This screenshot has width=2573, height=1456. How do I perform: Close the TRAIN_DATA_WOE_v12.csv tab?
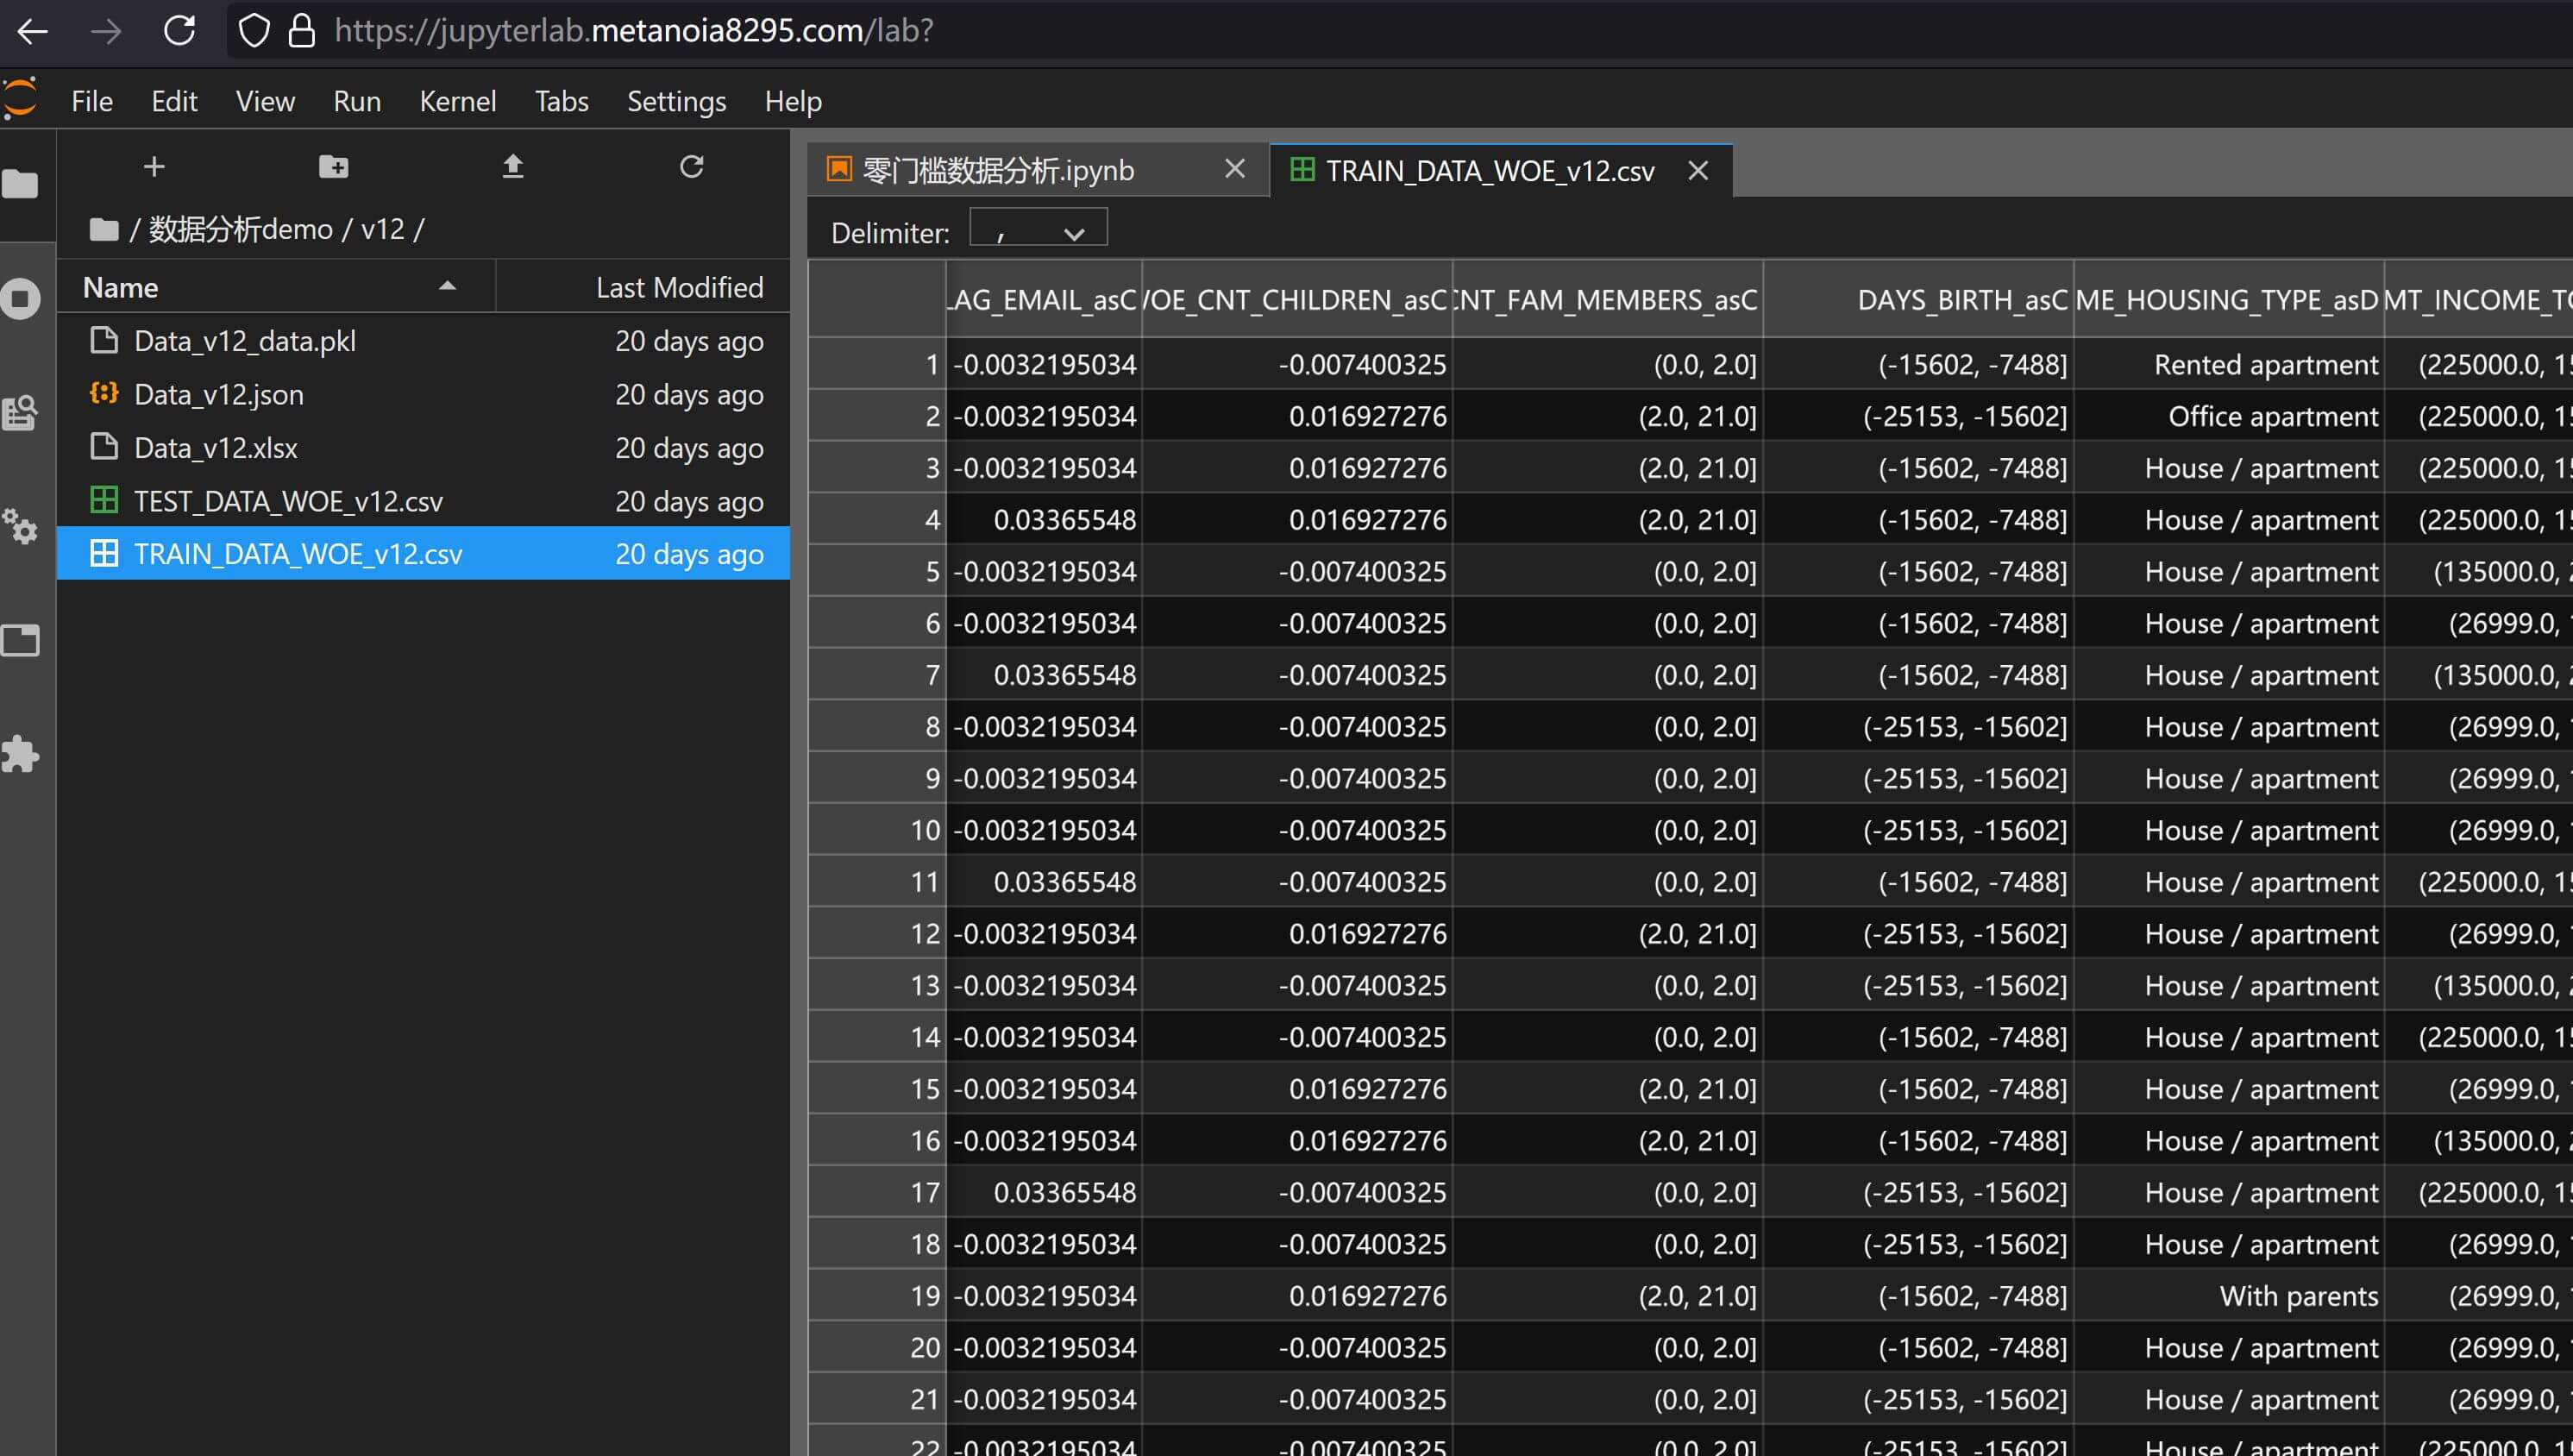click(1697, 171)
